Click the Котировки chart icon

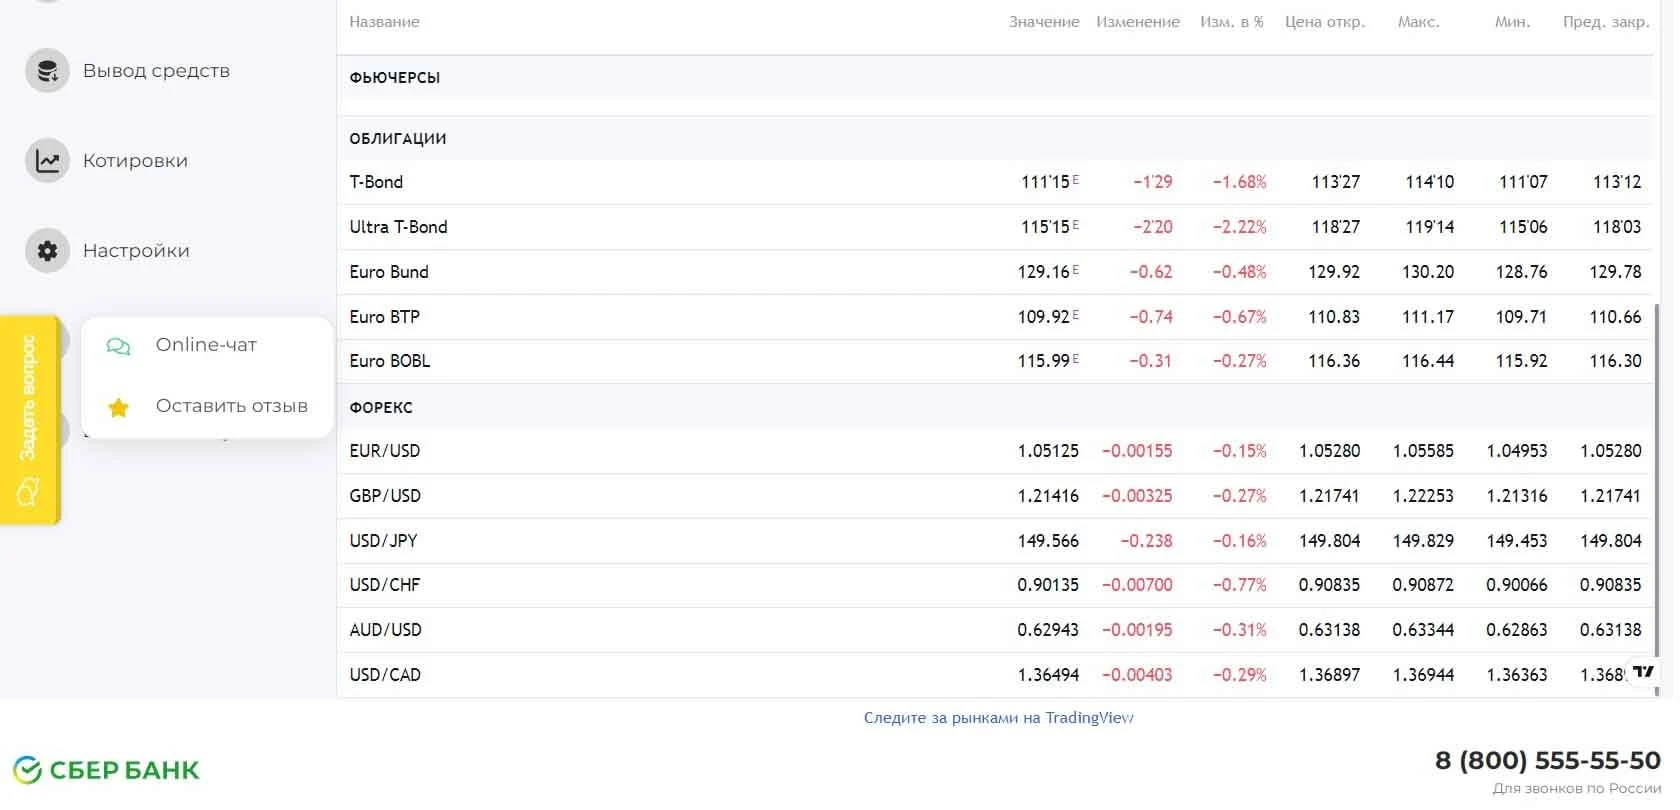[x=47, y=161]
